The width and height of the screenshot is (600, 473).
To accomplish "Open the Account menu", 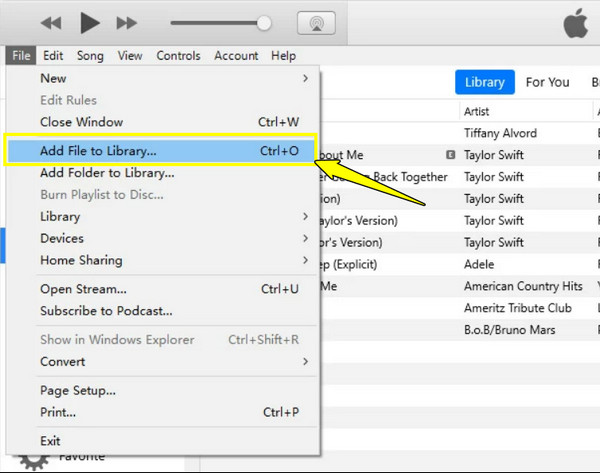I will pyautogui.click(x=236, y=56).
